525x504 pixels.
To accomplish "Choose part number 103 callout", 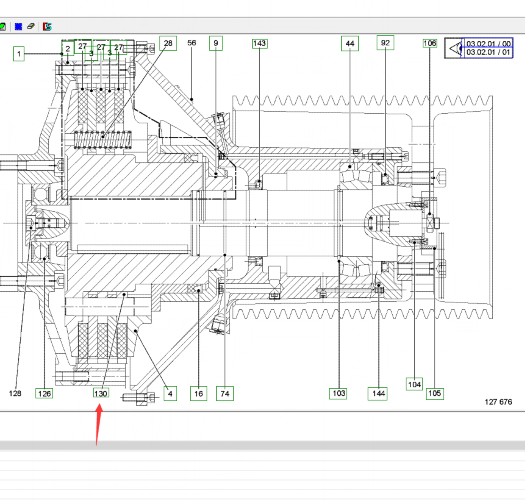I will click(x=338, y=393).
